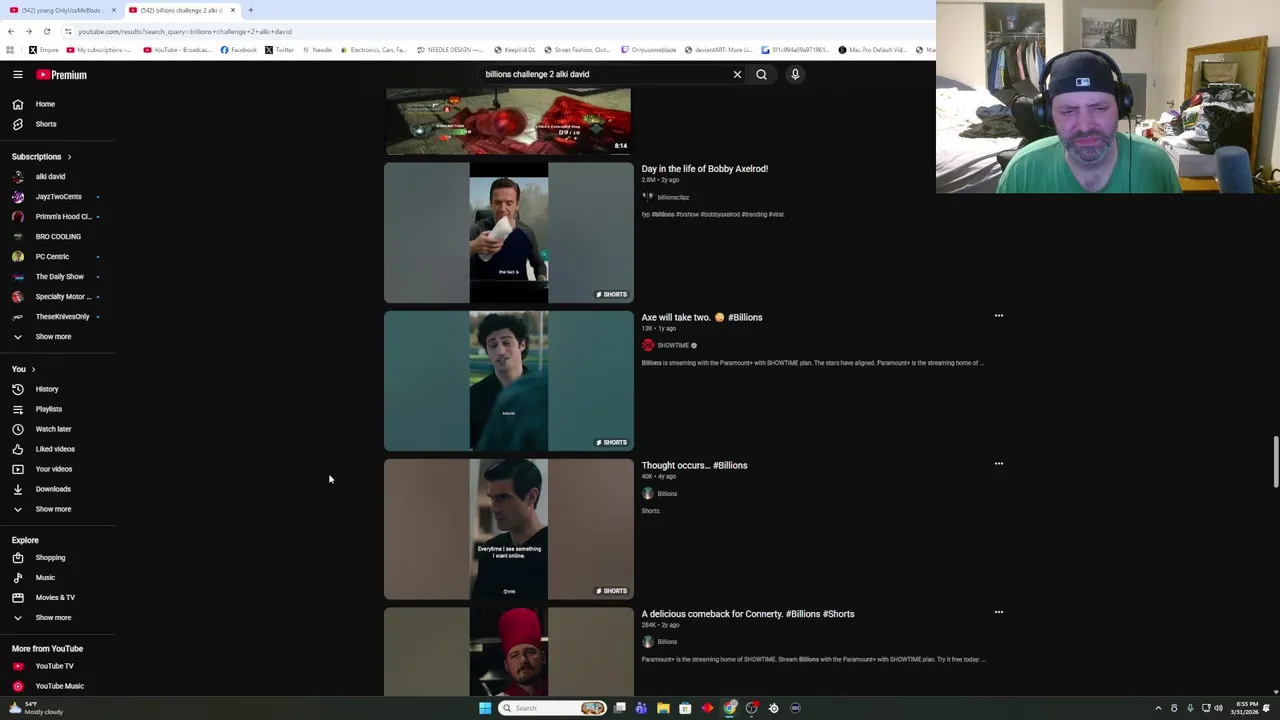Show hidden system tray icons
The height and width of the screenshot is (720, 1280).
1158,708
